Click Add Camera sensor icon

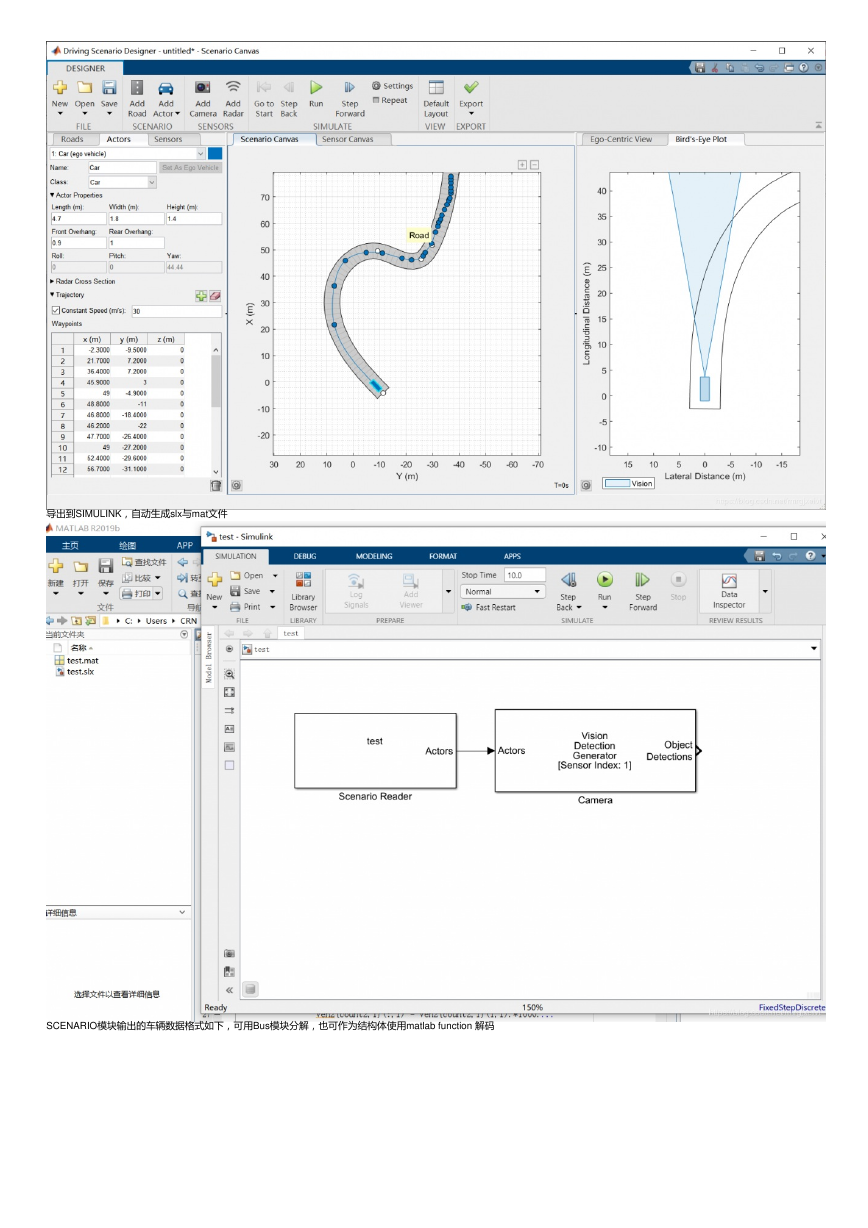(203, 88)
